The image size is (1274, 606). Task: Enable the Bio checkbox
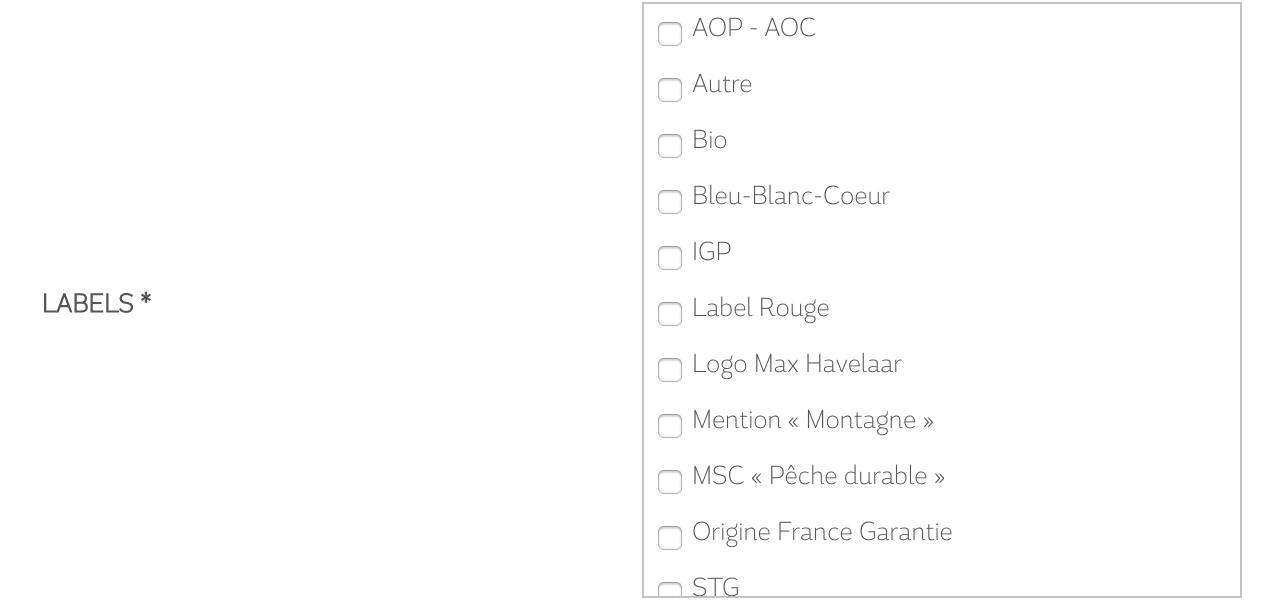click(x=669, y=146)
